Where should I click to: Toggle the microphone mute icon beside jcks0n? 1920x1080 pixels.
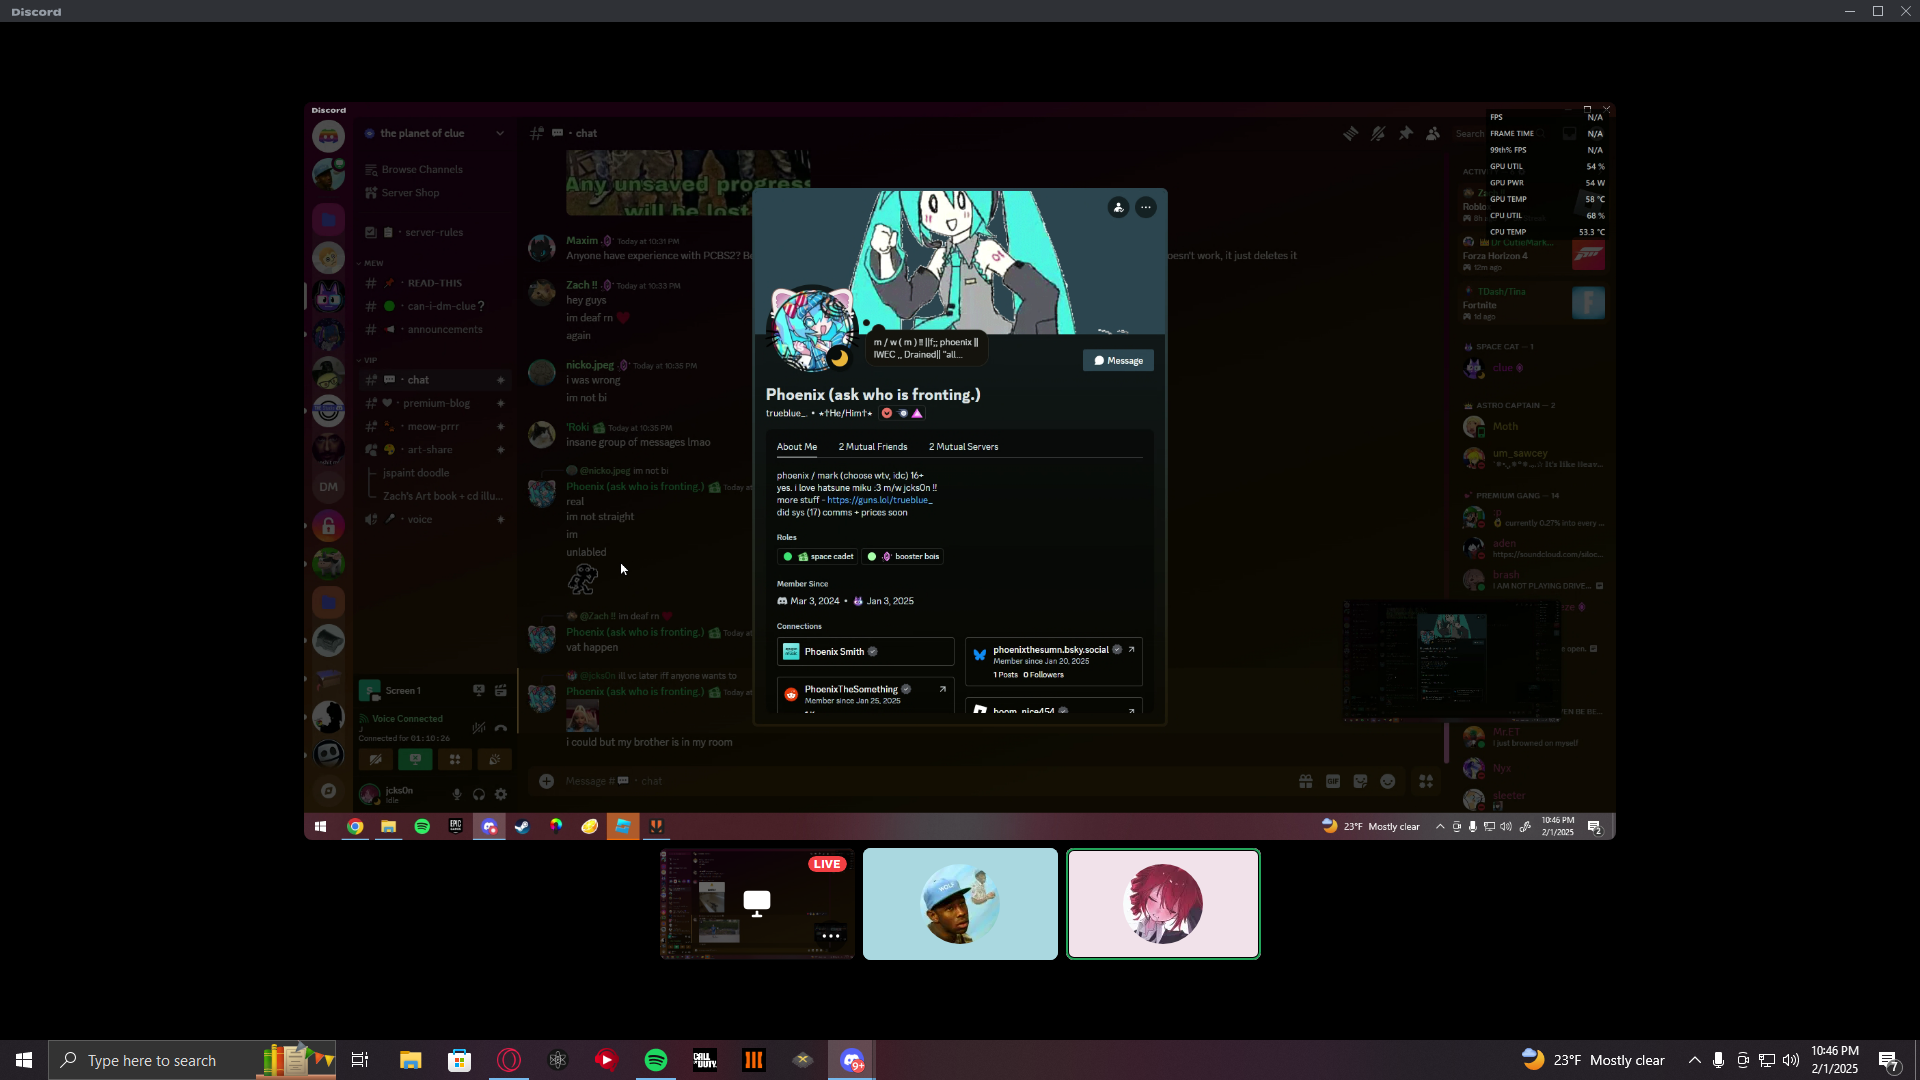(457, 794)
